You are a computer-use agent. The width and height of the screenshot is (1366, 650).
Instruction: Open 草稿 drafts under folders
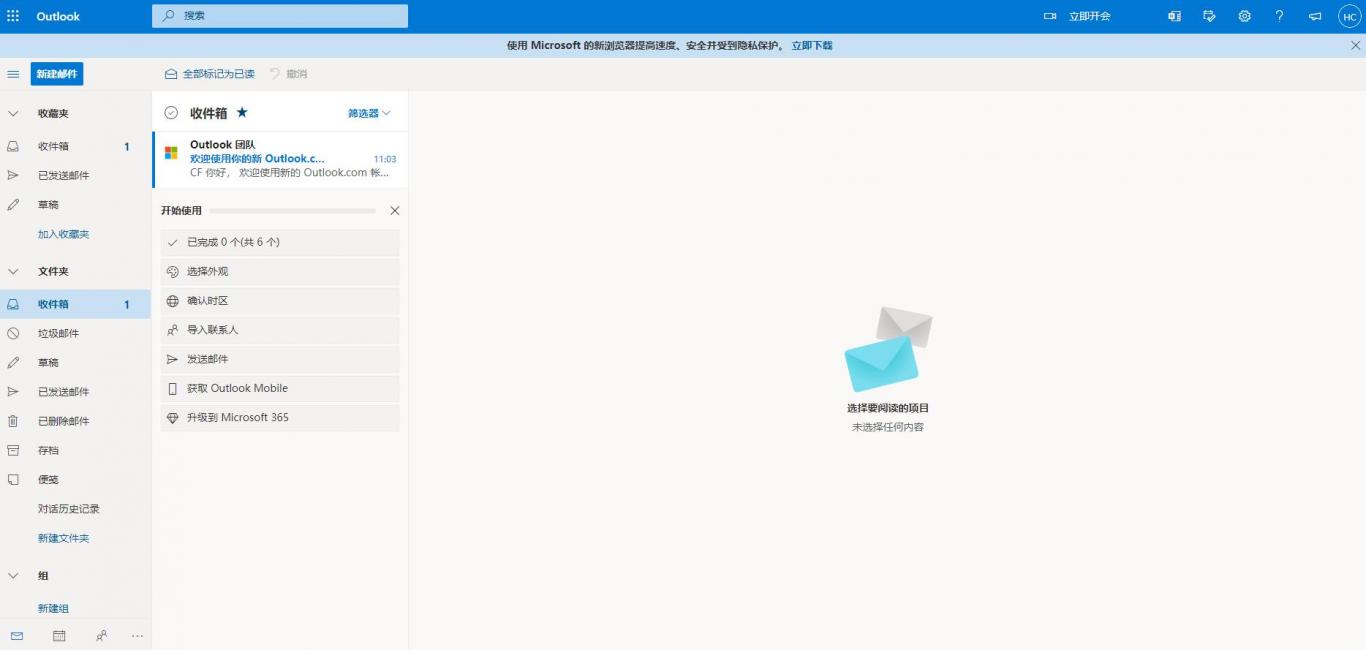pyautogui.click(x=75, y=362)
